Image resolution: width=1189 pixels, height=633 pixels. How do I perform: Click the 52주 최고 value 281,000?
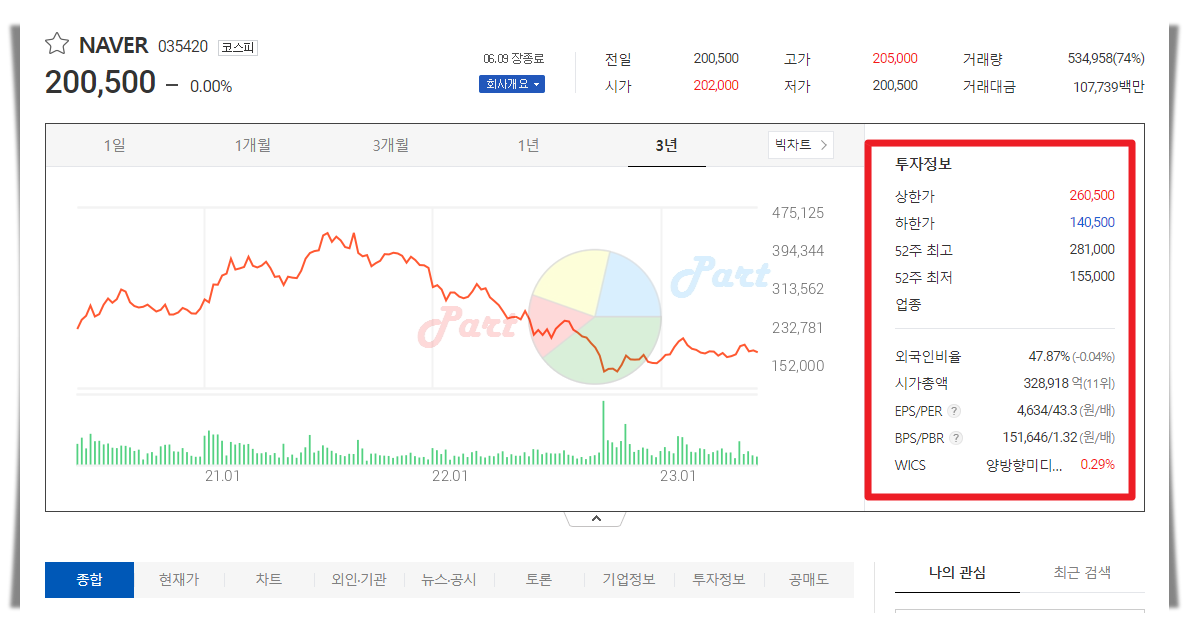(1092, 249)
